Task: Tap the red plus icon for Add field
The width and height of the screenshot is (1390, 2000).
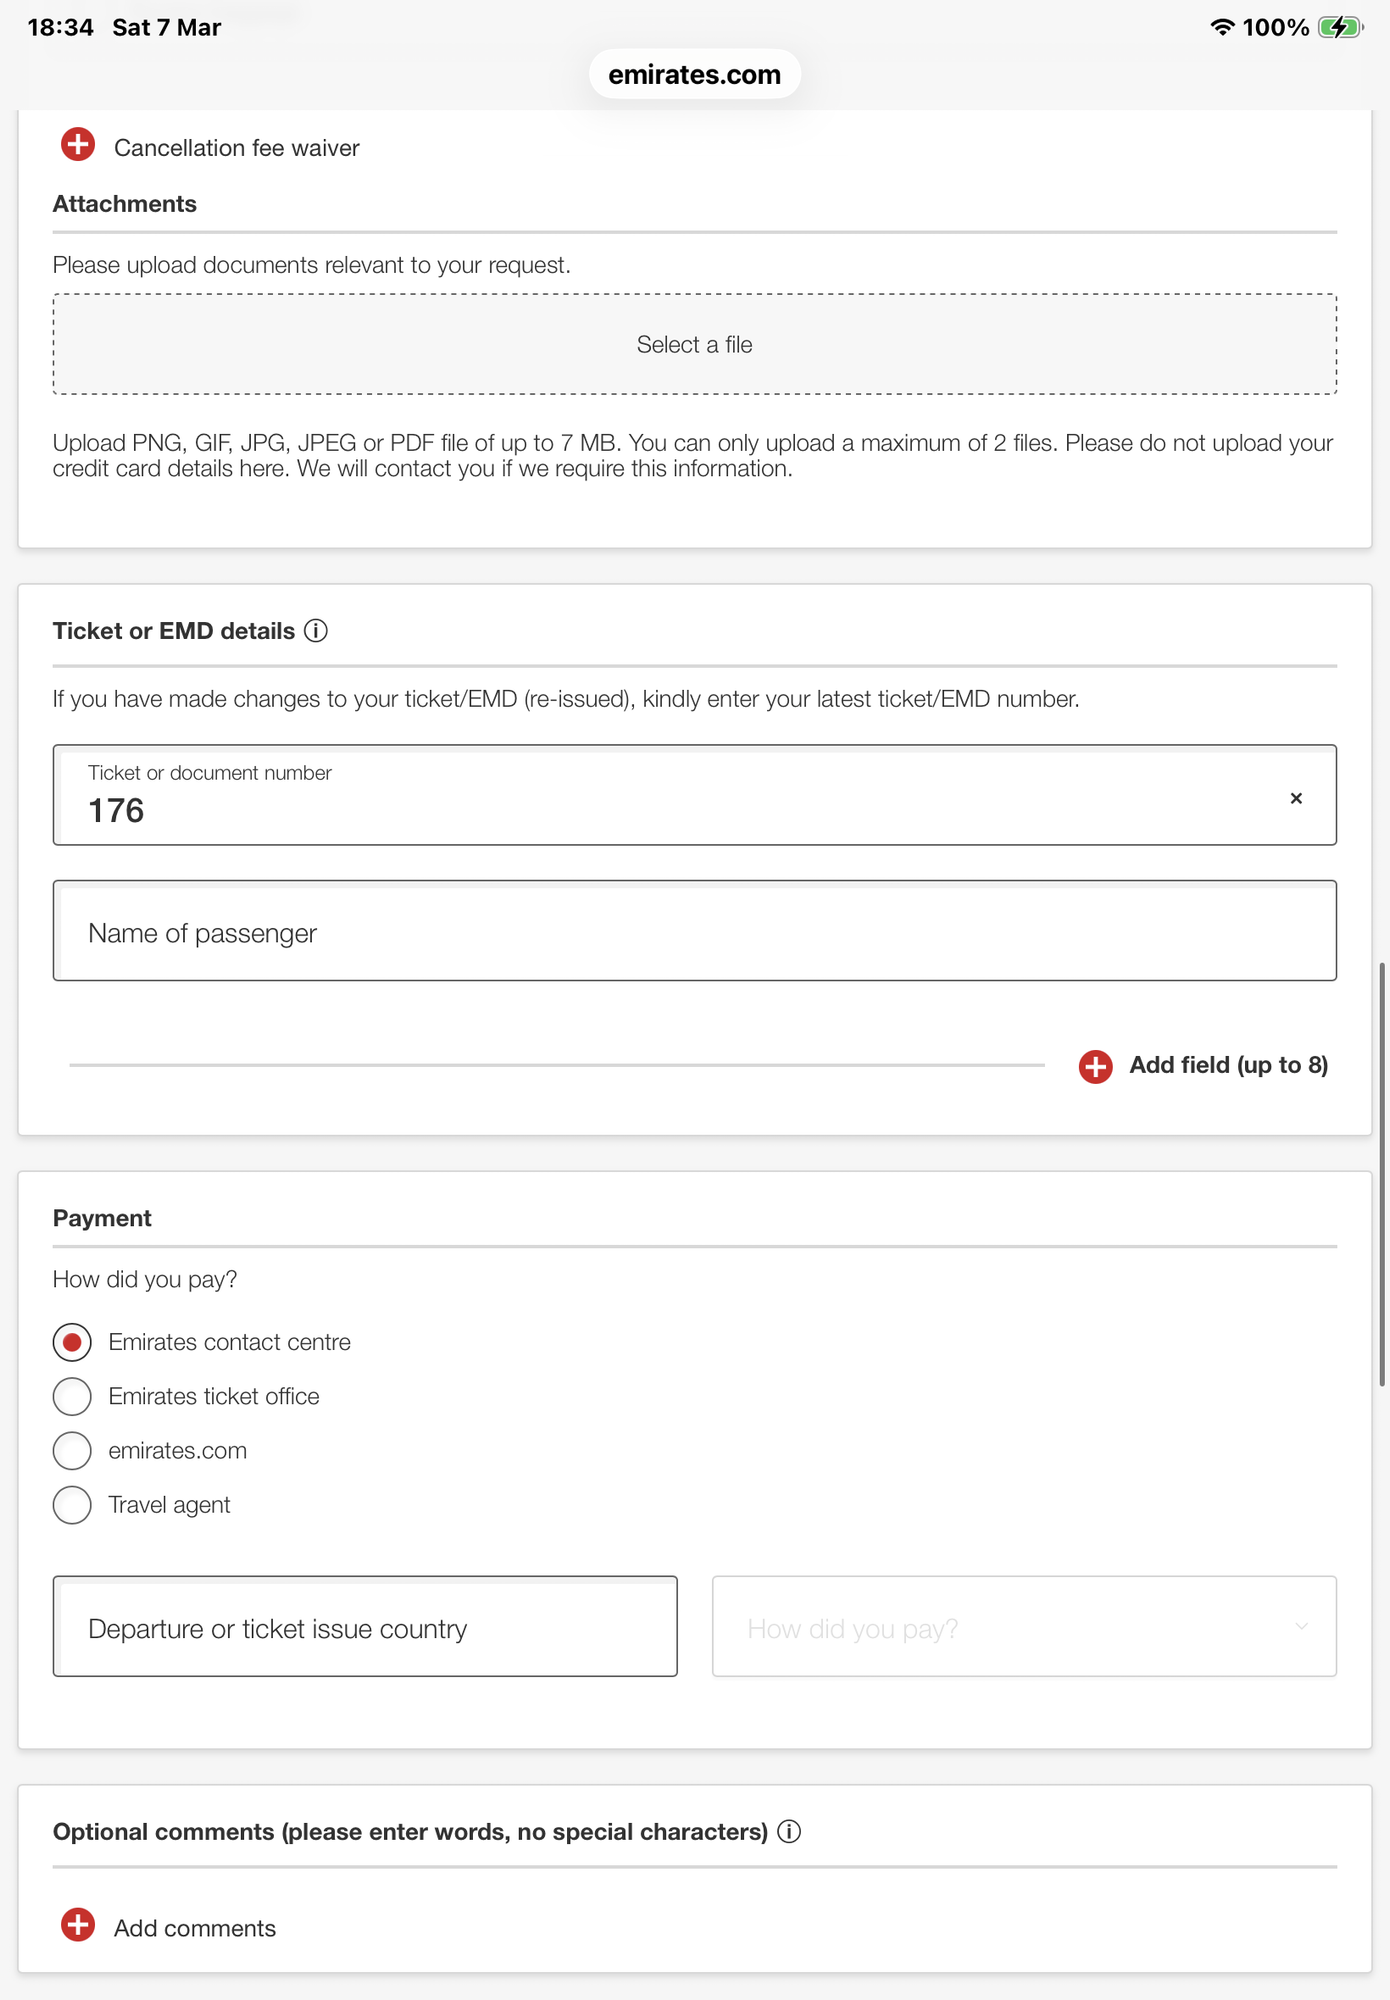Action: click(x=1096, y=1066)
